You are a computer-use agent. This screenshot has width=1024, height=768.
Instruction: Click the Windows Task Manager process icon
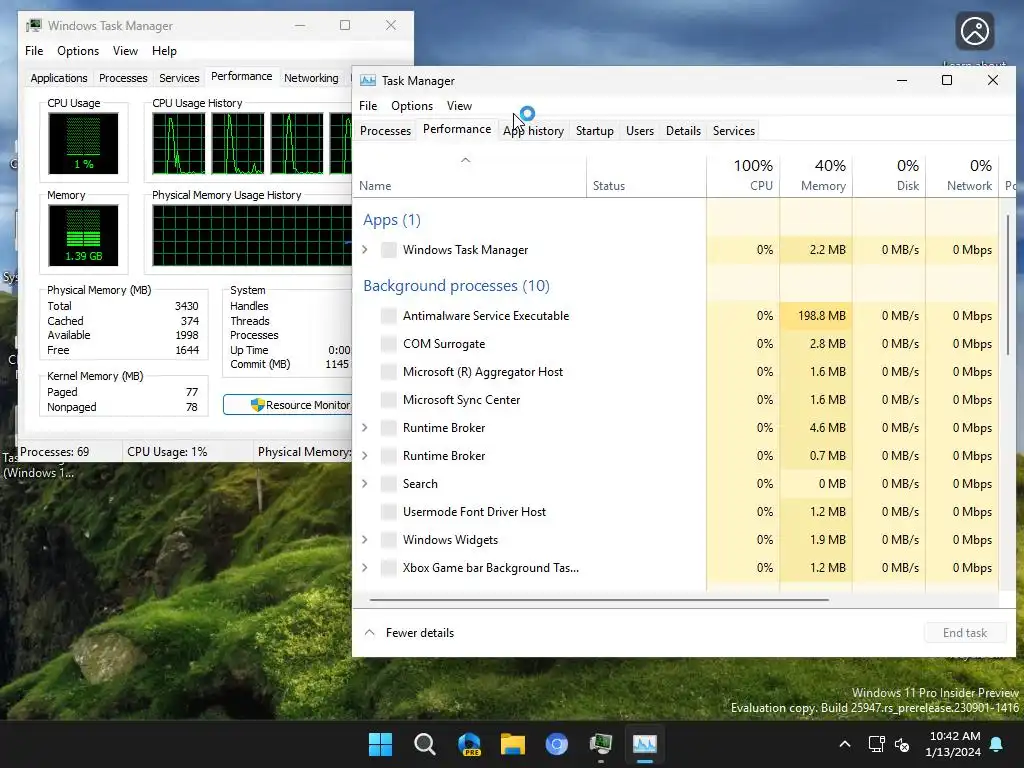point(389,249)
